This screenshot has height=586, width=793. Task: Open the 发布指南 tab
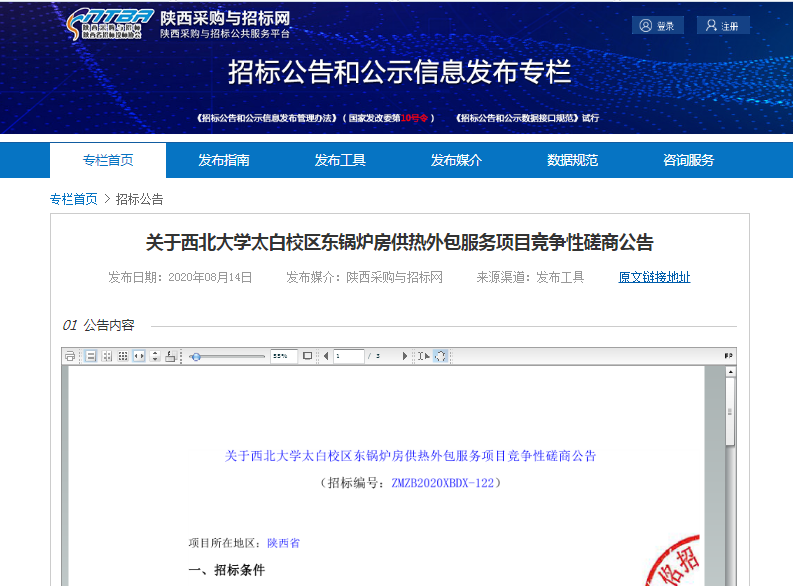coord(224,160)
